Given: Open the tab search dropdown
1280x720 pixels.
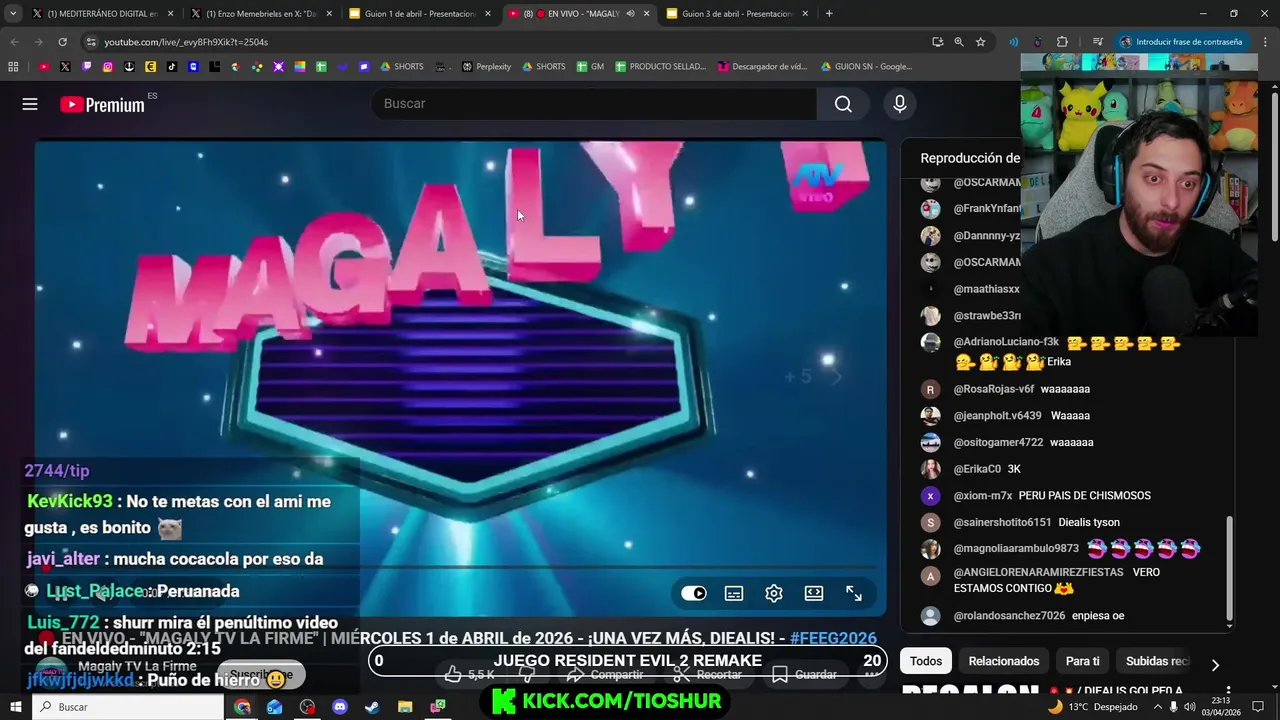Looking at the screenshot, I should pyautogui.click(x=13, y=14).
